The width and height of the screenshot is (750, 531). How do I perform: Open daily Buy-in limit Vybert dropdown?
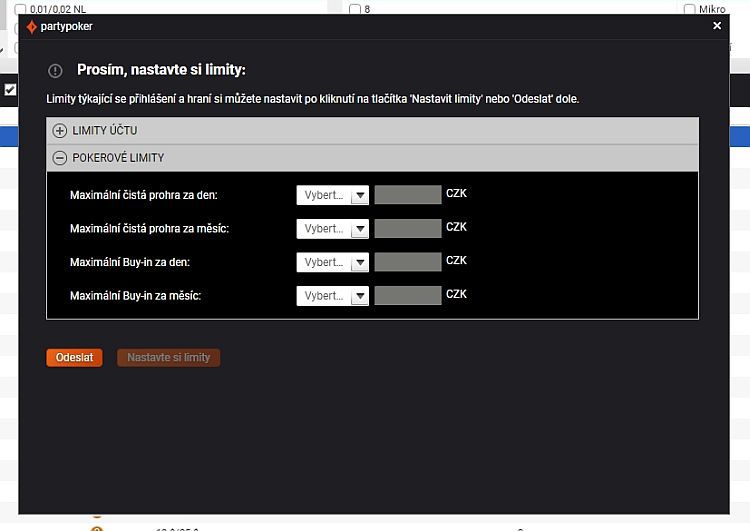click(332, 262)
